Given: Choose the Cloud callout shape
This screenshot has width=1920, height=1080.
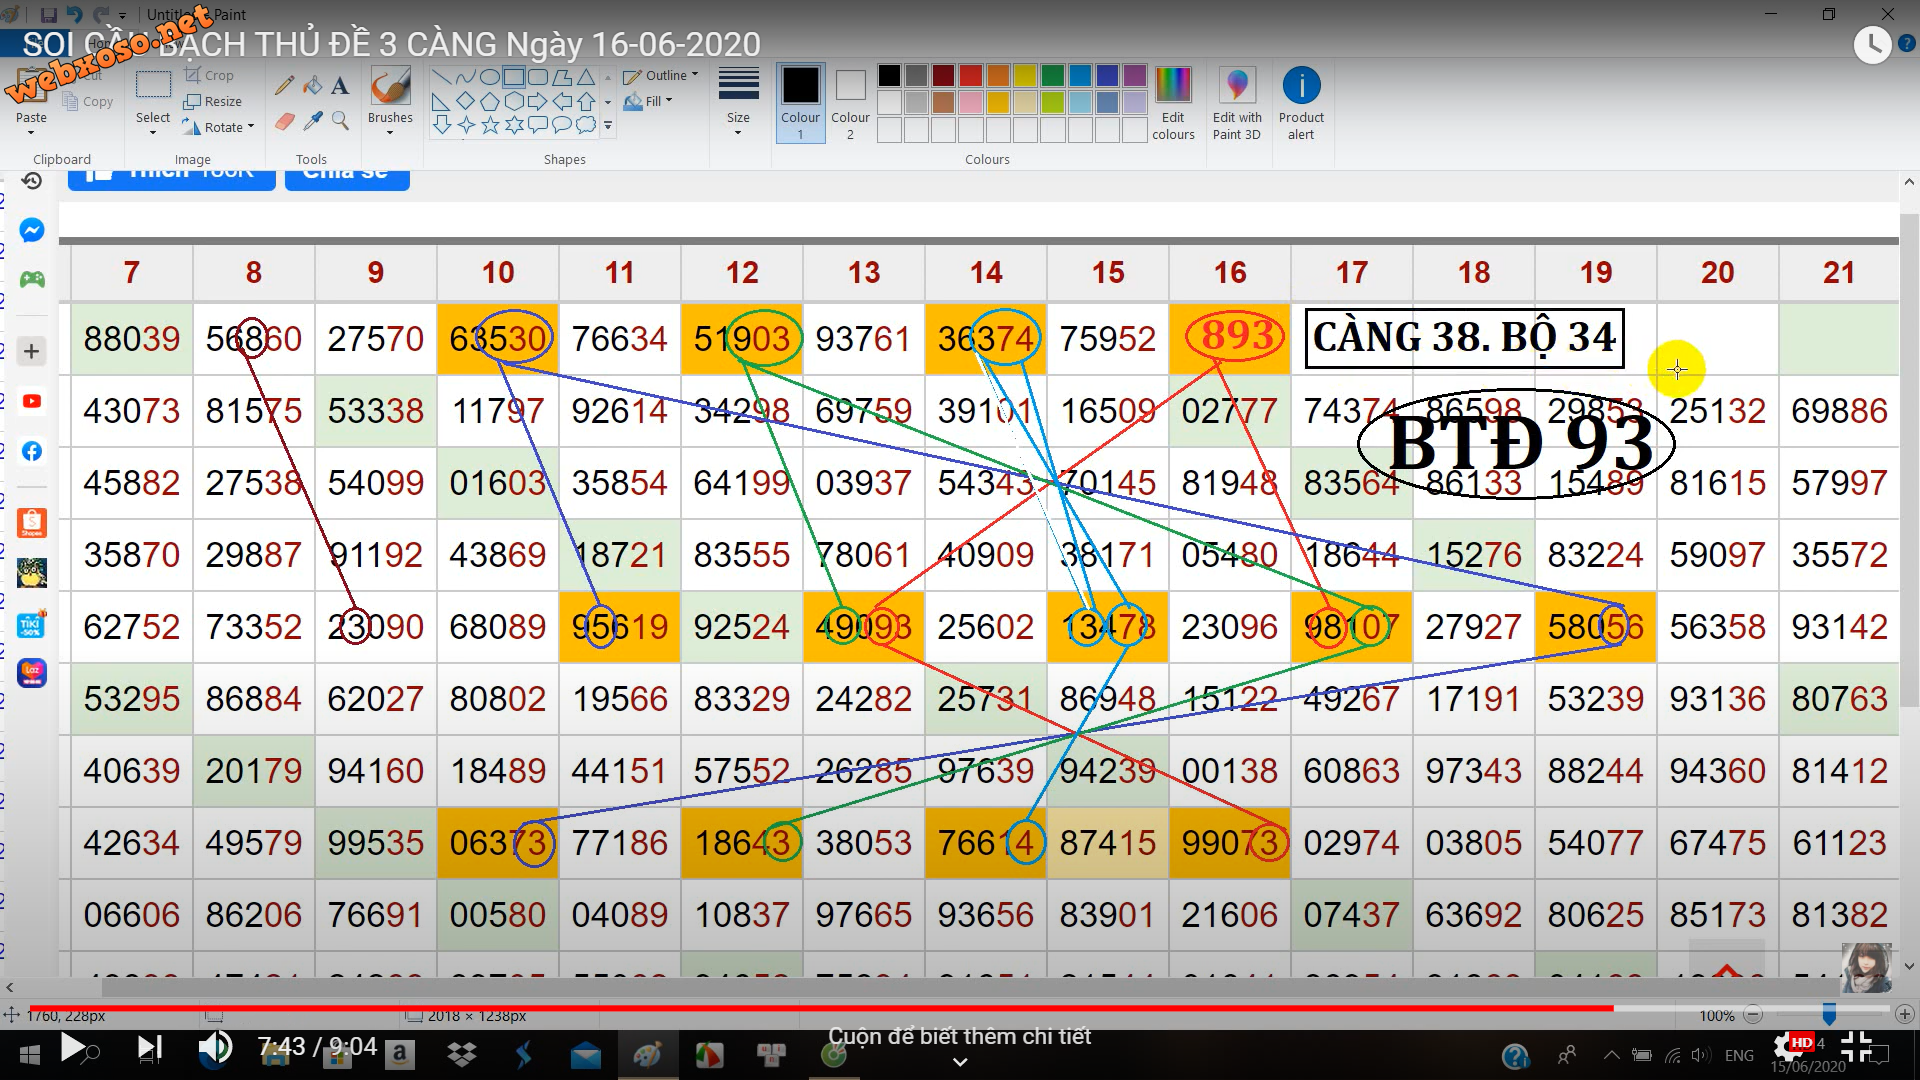Looking at the screenshot, I should click(x=586, y=125).
